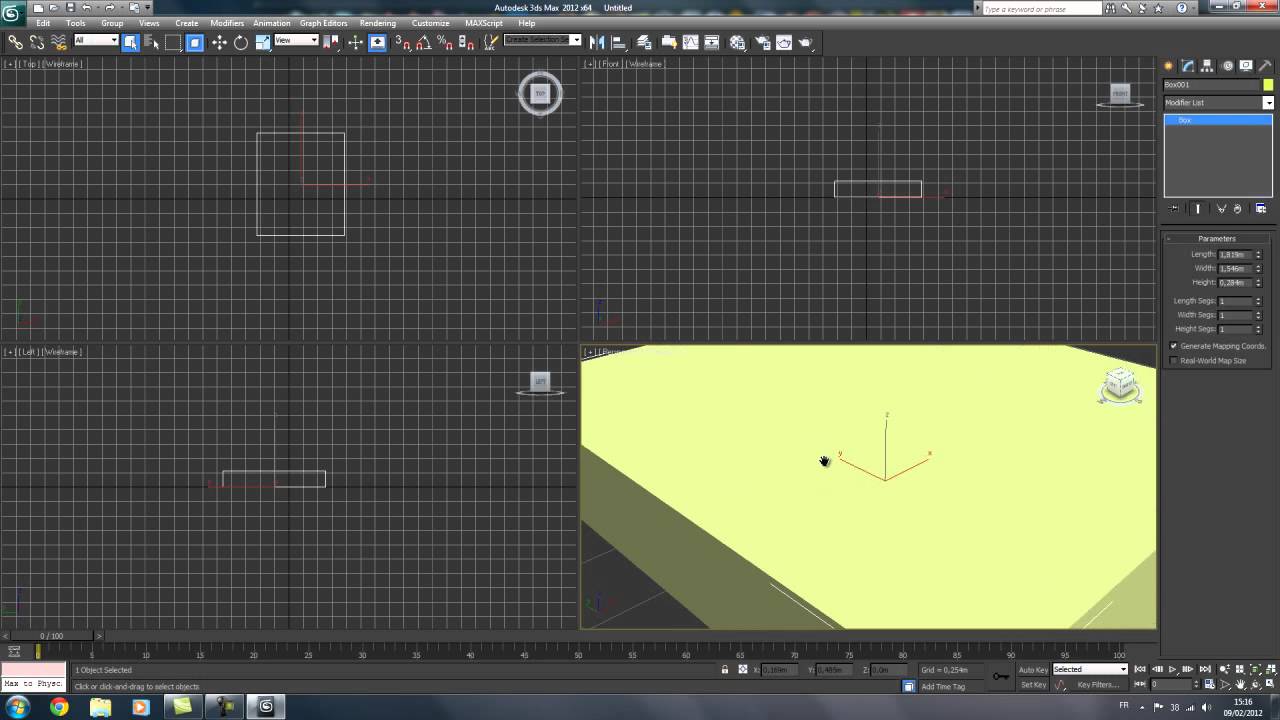Open the Layer Manager

pyautogui.click(x=645, y=42)
